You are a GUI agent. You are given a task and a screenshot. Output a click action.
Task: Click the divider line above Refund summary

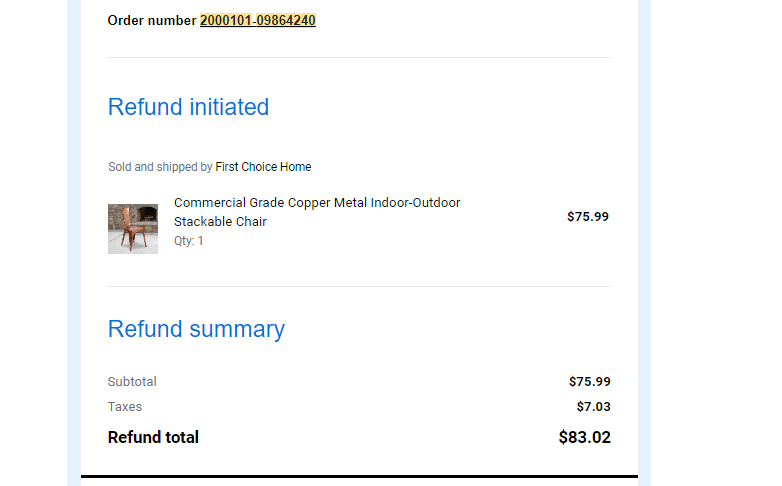(359, 286)
